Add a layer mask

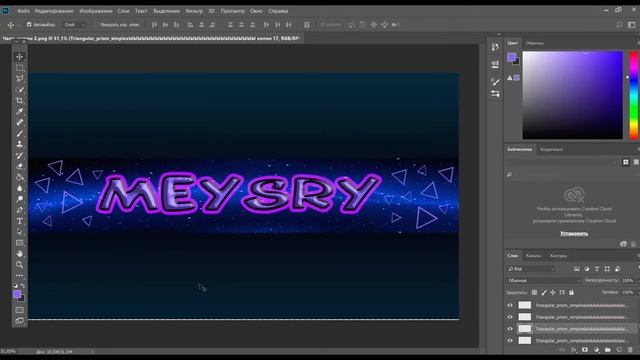pos(585,350)
